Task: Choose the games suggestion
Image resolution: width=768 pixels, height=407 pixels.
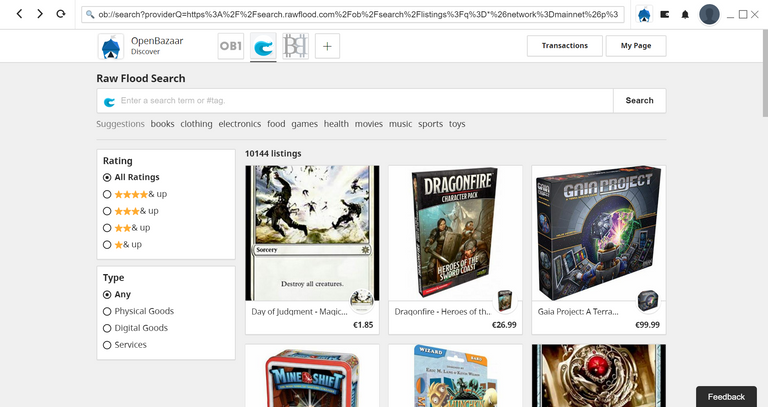Action: click(304, 124)
